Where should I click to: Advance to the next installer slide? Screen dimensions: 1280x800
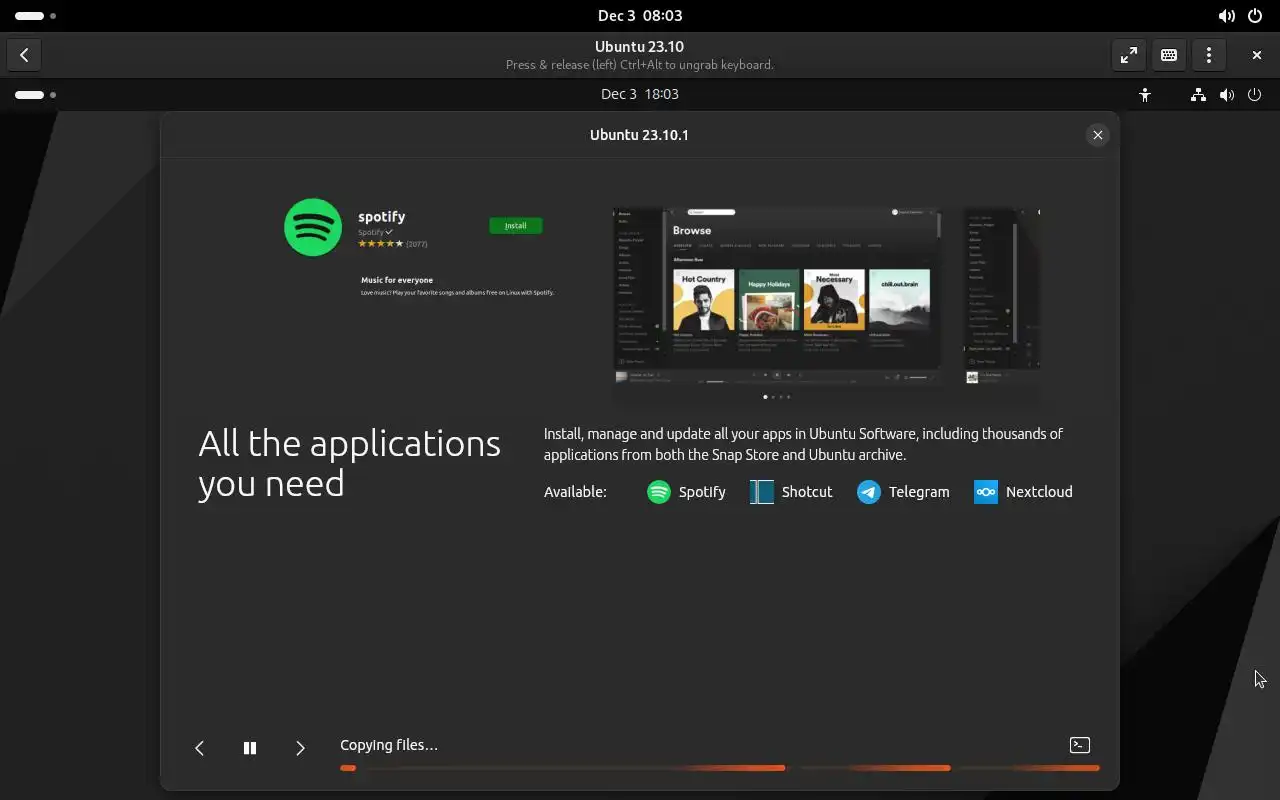click(x=300, y=748)
